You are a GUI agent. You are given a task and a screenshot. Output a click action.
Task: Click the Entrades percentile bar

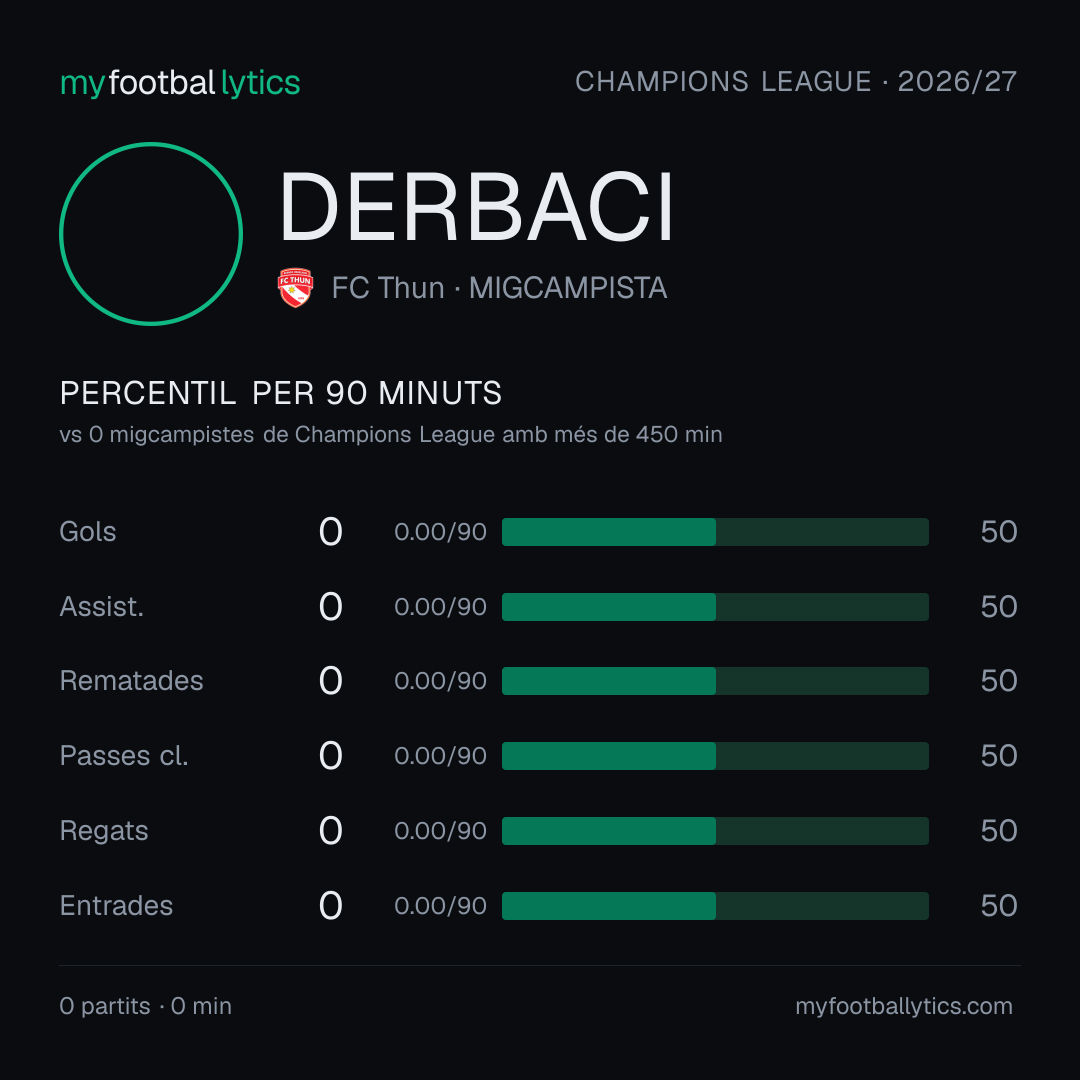(x=715, y=906)
